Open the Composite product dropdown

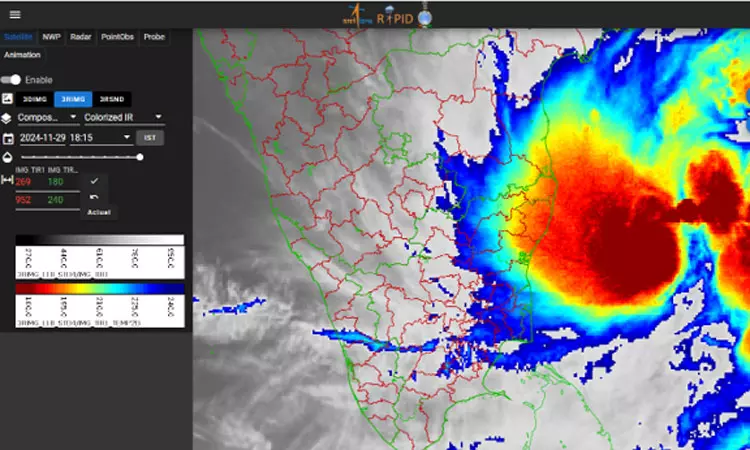(48, 118)
